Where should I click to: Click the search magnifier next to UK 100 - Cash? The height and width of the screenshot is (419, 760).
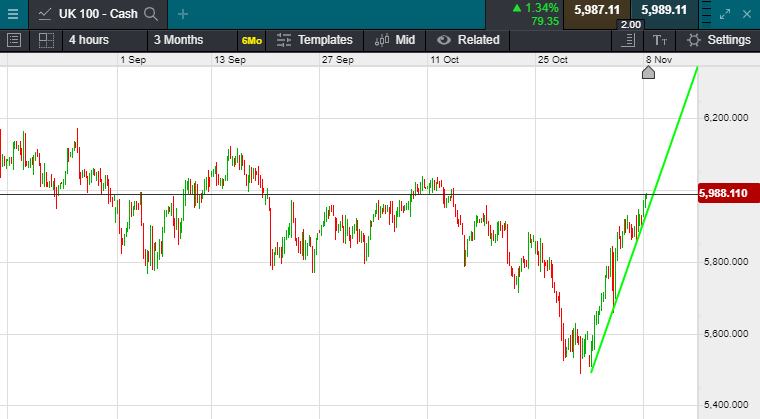(x=151, y=14)
